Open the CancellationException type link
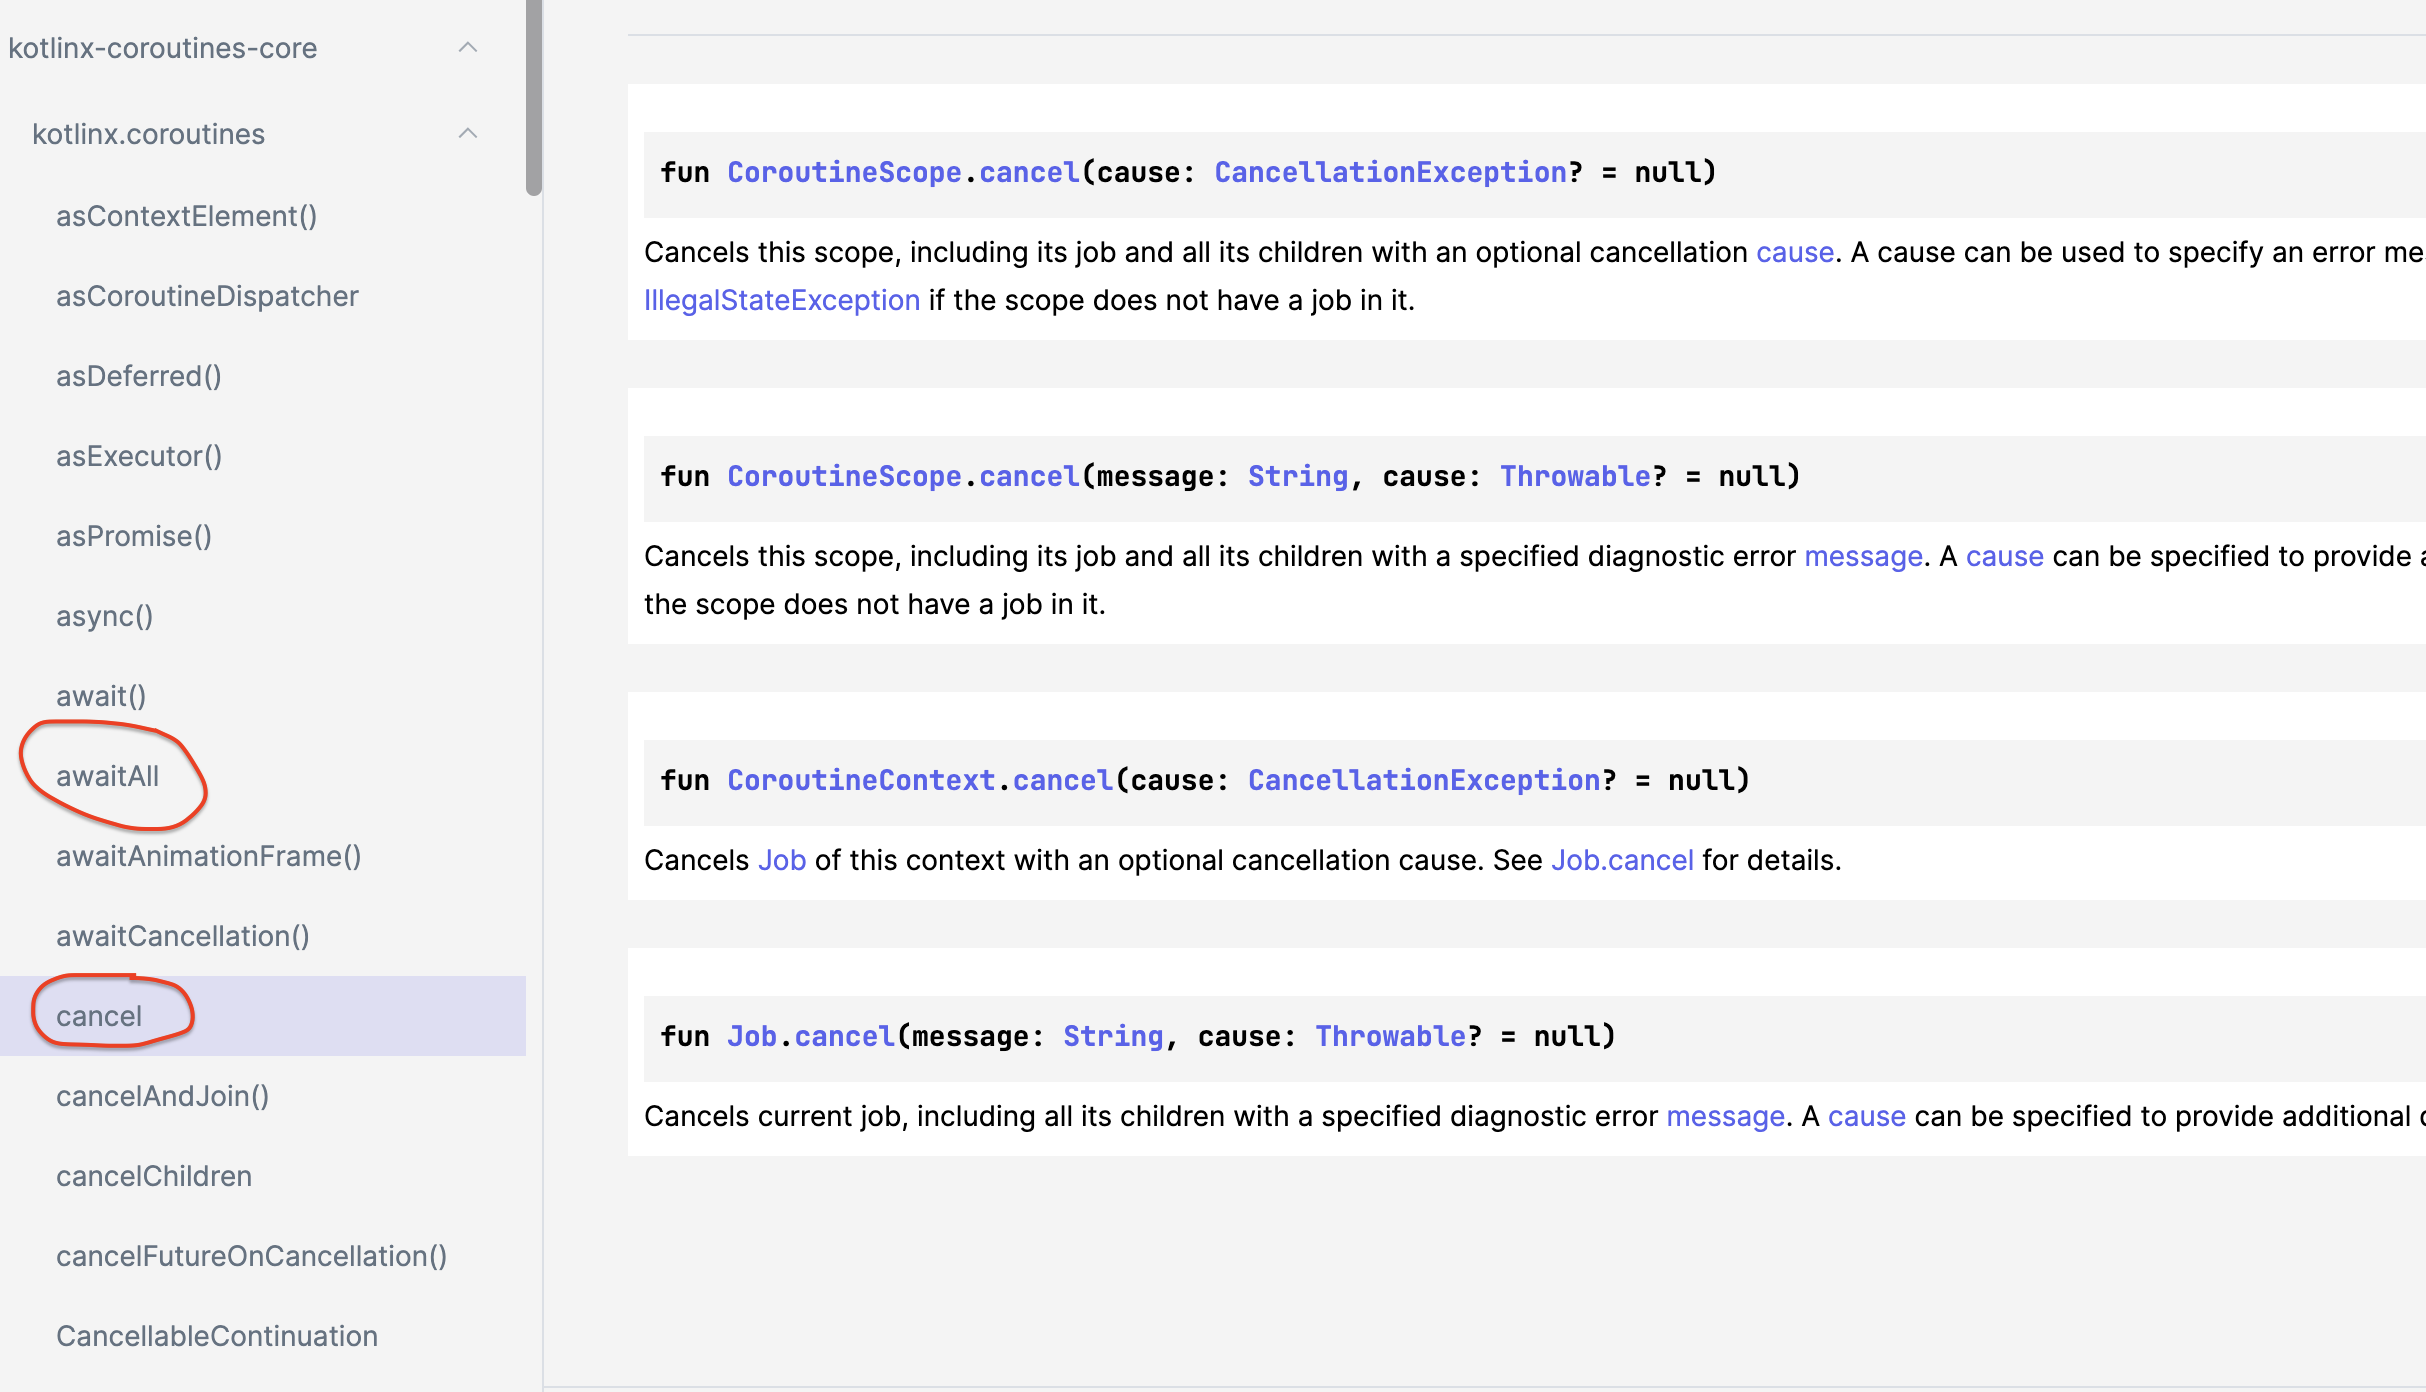Image resolution: width=2426 pixels, height=1392 pixels. pyautogui.click(x=1390, y=171)
